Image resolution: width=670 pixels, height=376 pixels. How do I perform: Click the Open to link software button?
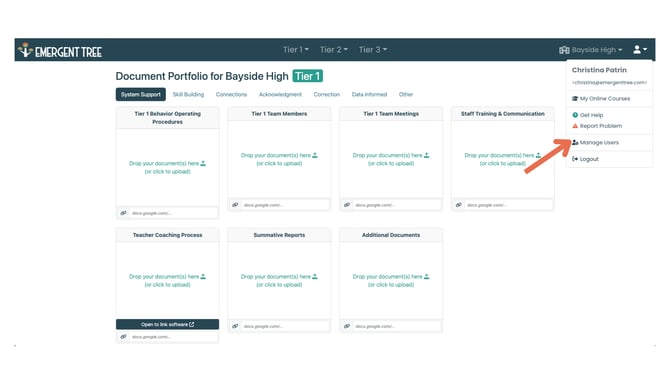pos(168,324)
